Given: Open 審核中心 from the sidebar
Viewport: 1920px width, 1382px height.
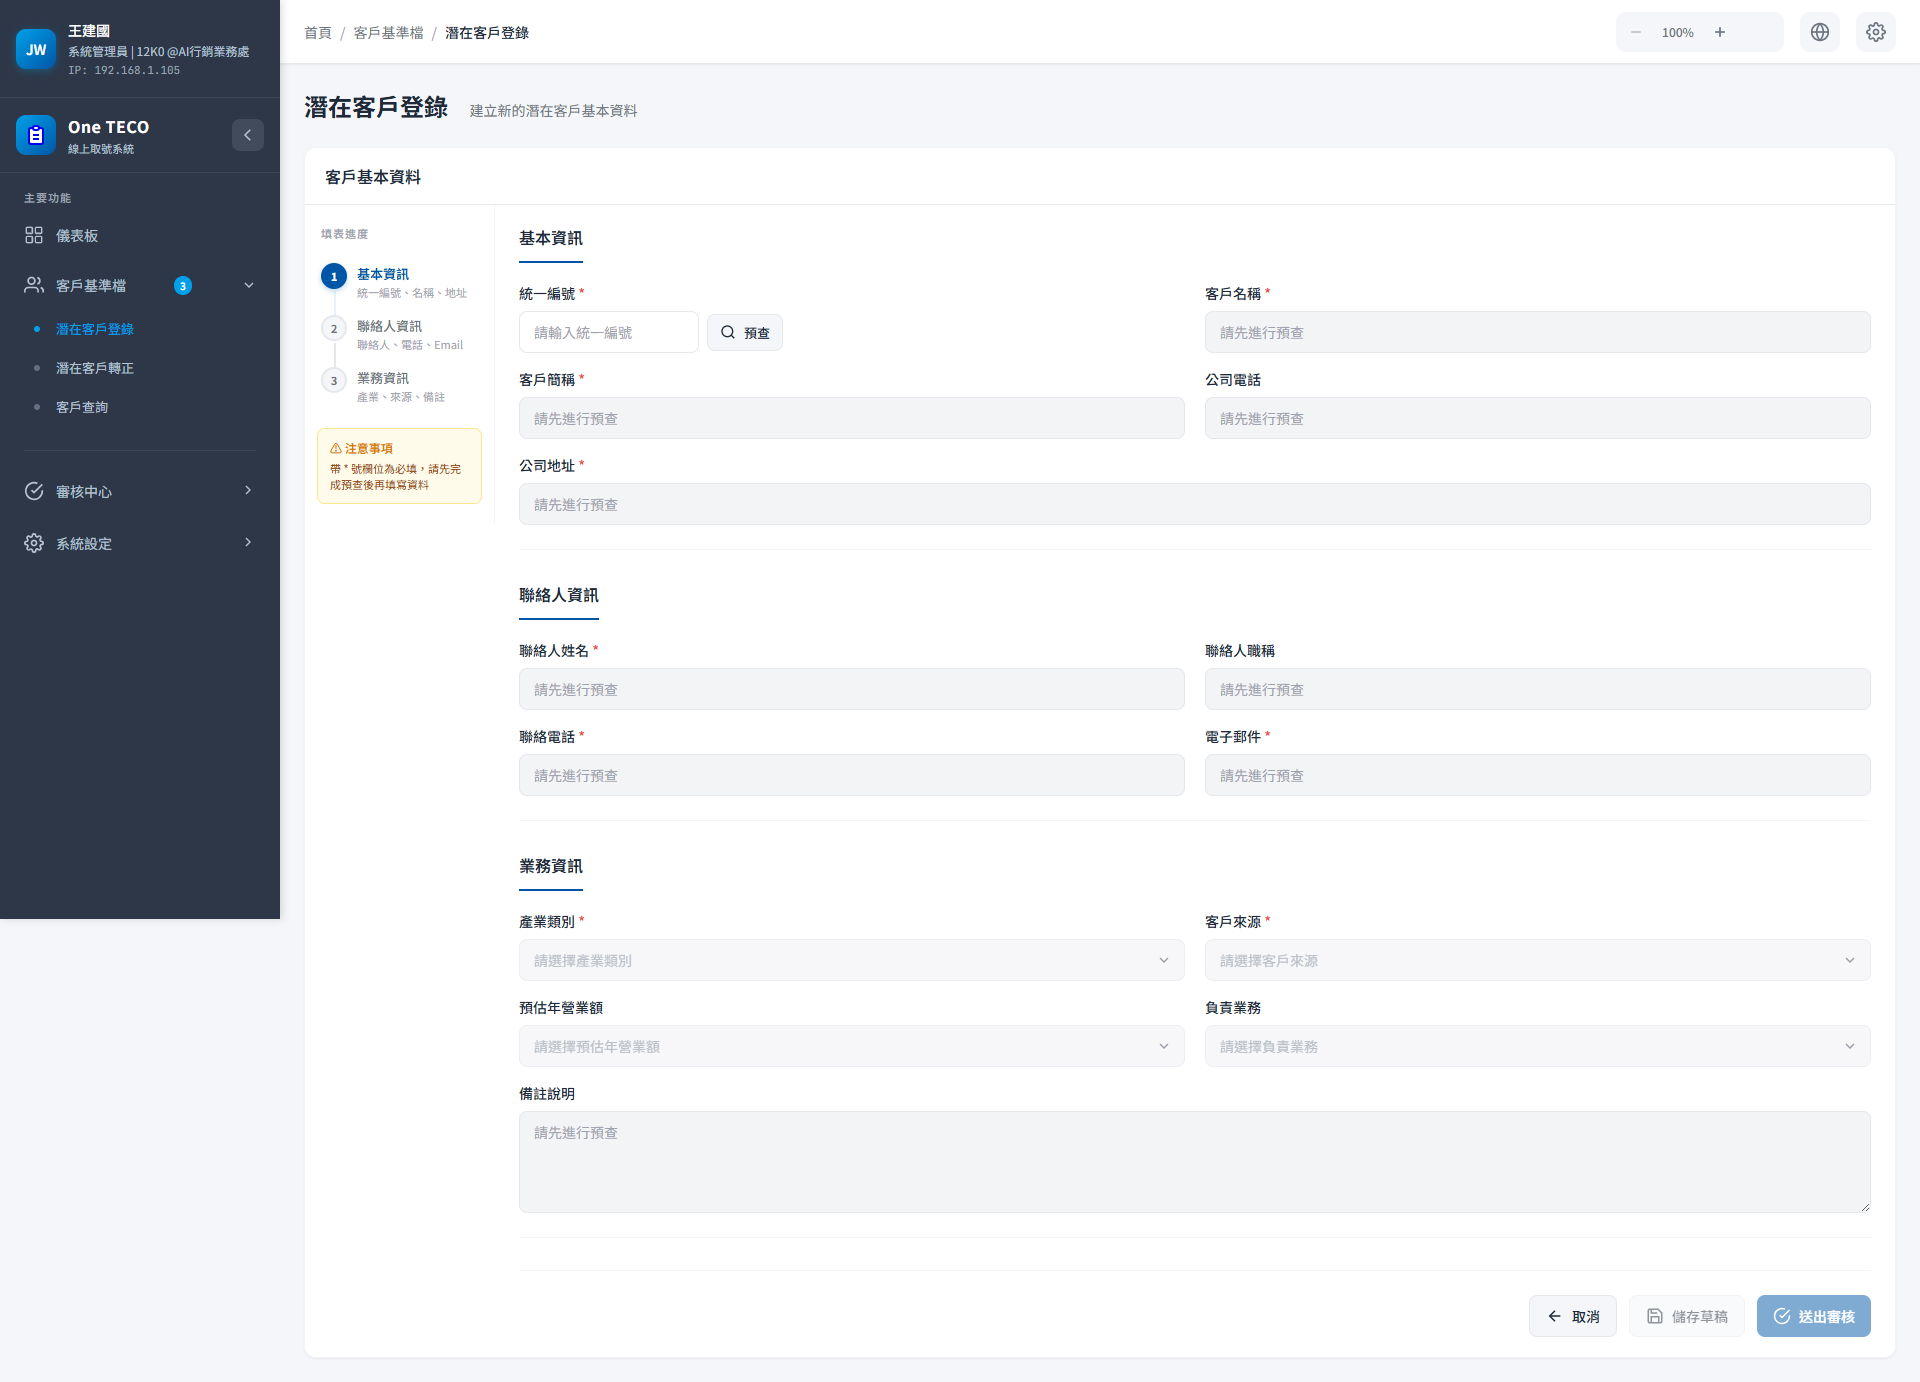Looking at the screenshot, I should [x=82, y=491].
